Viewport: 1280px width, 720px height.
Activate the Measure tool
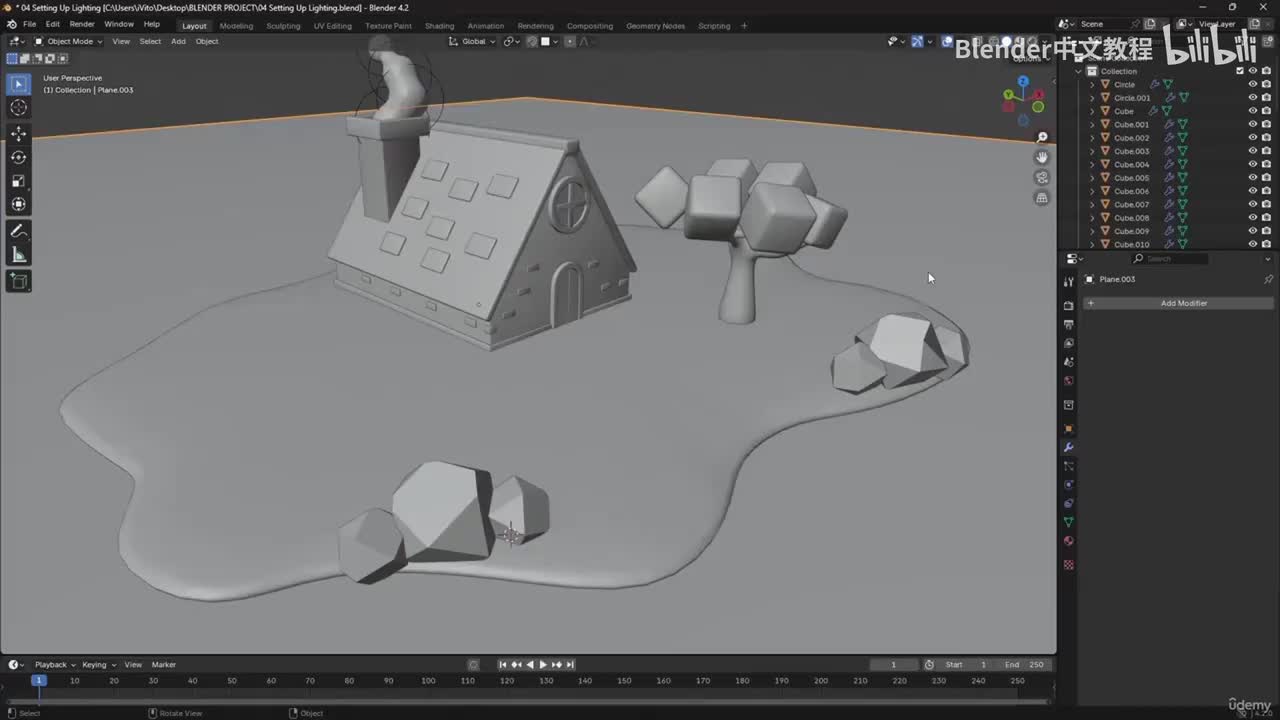(x=18, y=255)
